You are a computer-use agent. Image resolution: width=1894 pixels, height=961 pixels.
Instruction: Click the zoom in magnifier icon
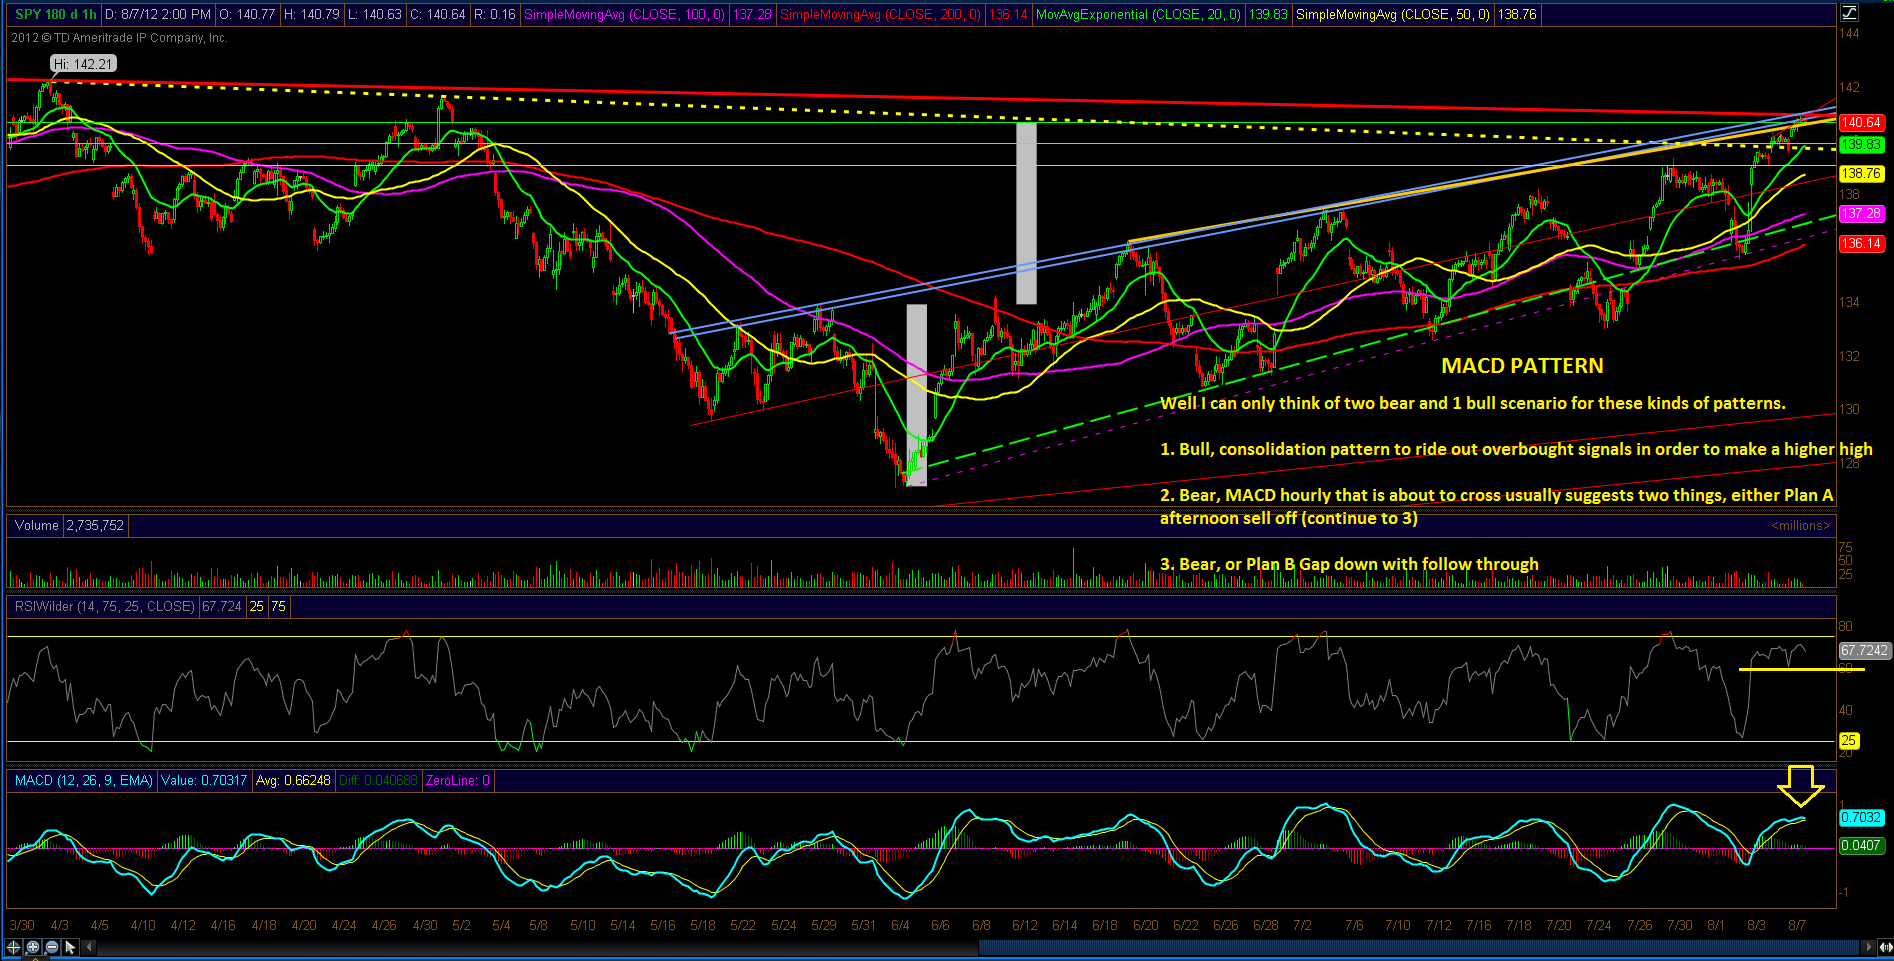33,947
